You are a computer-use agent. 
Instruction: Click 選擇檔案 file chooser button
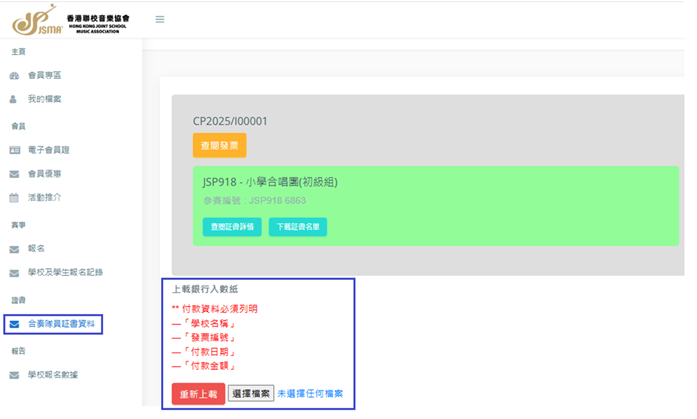pyautogui.click(x=251, y=393)
